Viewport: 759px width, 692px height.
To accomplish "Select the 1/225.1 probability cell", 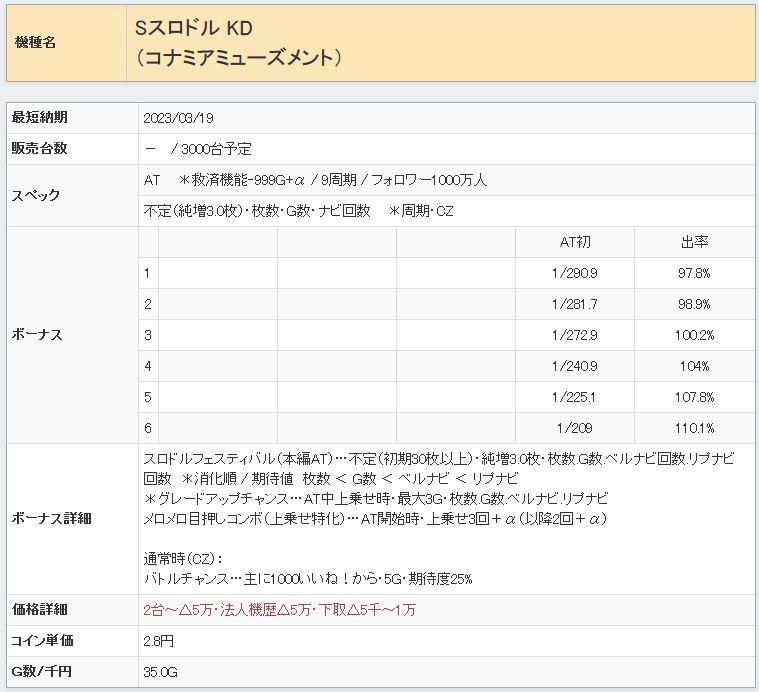I will (x=575, y=397).
